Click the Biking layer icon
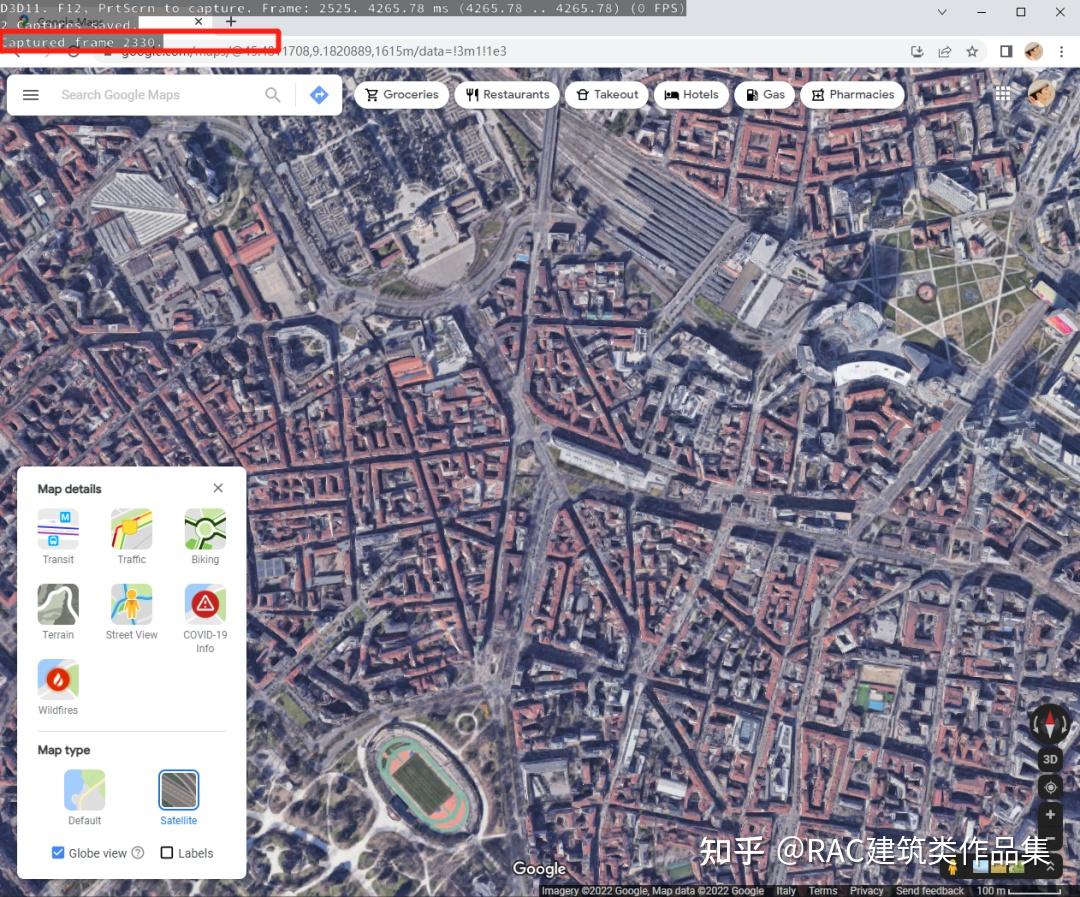Image resolution: width=1080 pixels, height=897 pixels. pos(205,528)
